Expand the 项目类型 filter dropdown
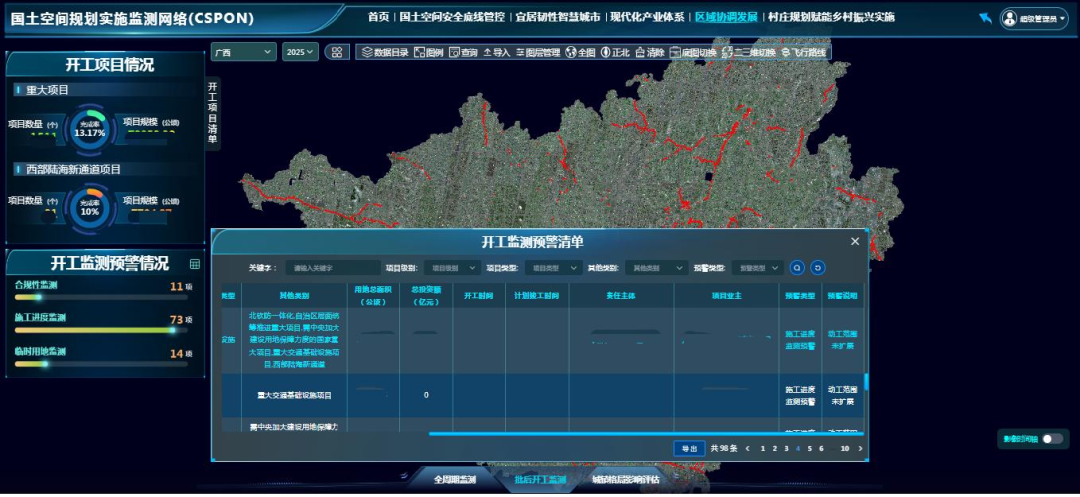 [552, 267]
